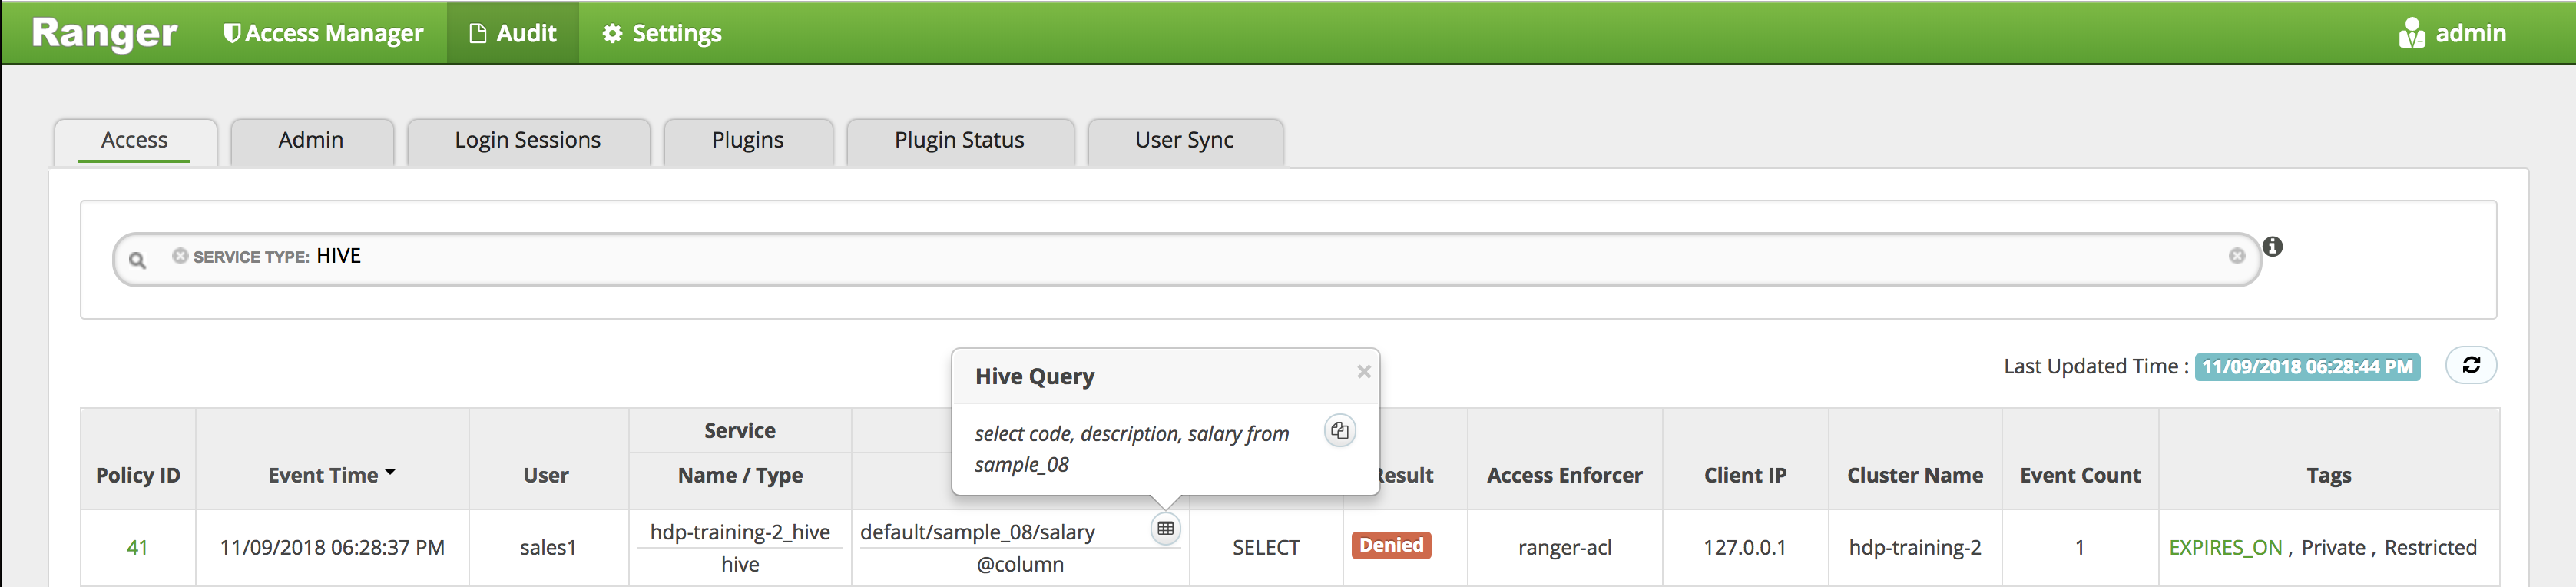This screenshot has height=587, width=2576.
Task: Open the admin user menu
Action: point(2452,33)
